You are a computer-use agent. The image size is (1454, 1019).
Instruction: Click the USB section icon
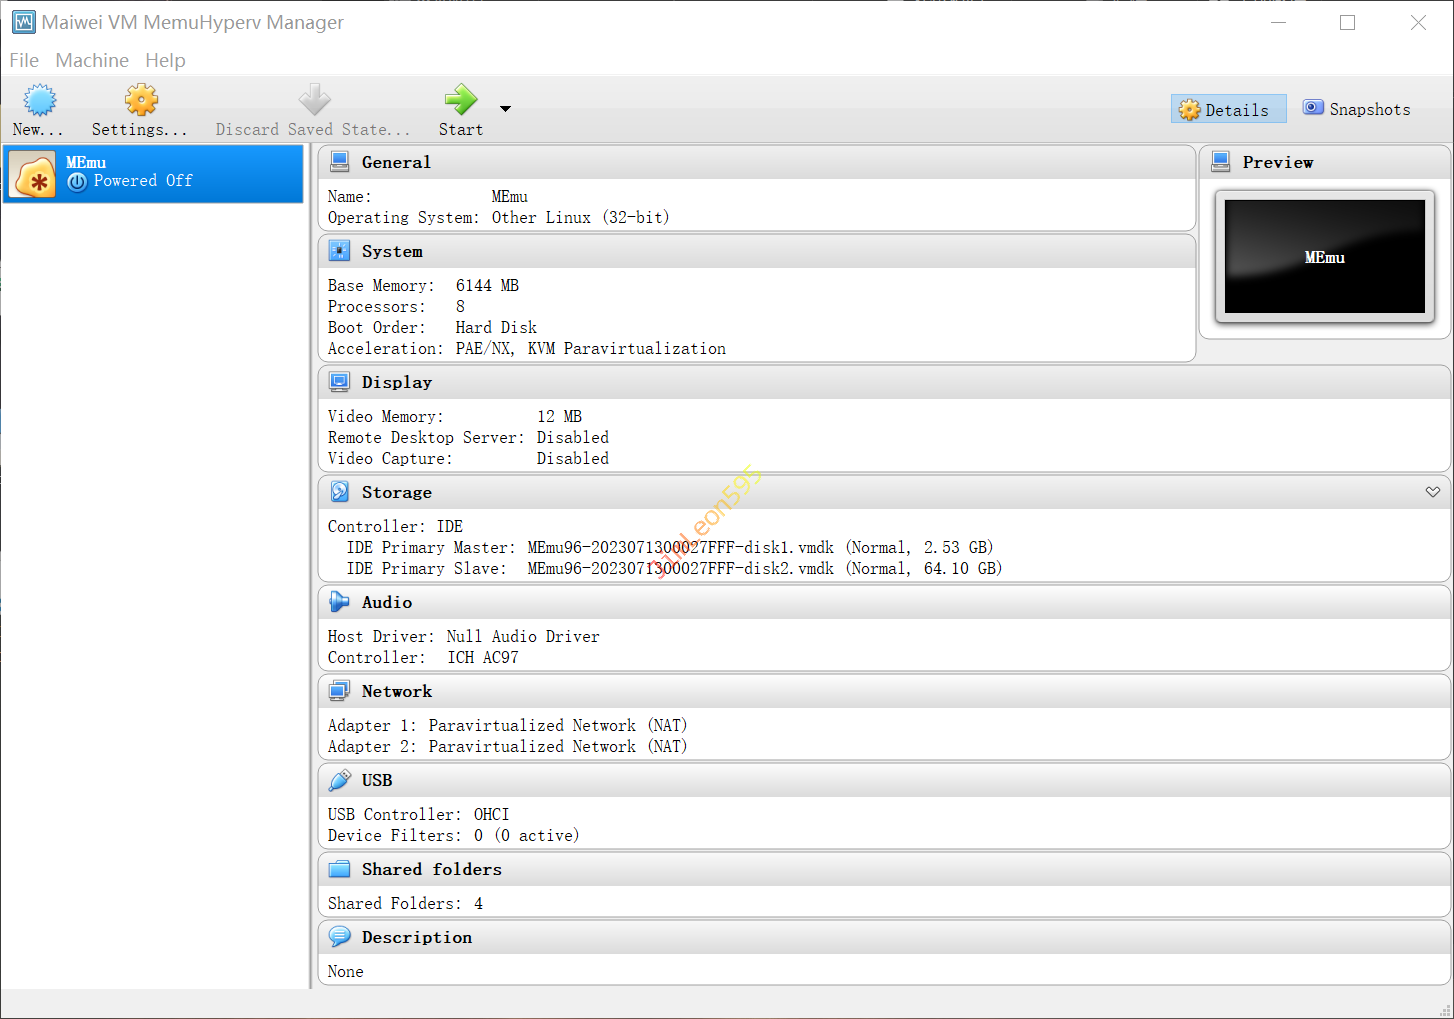tap(340, 780)
